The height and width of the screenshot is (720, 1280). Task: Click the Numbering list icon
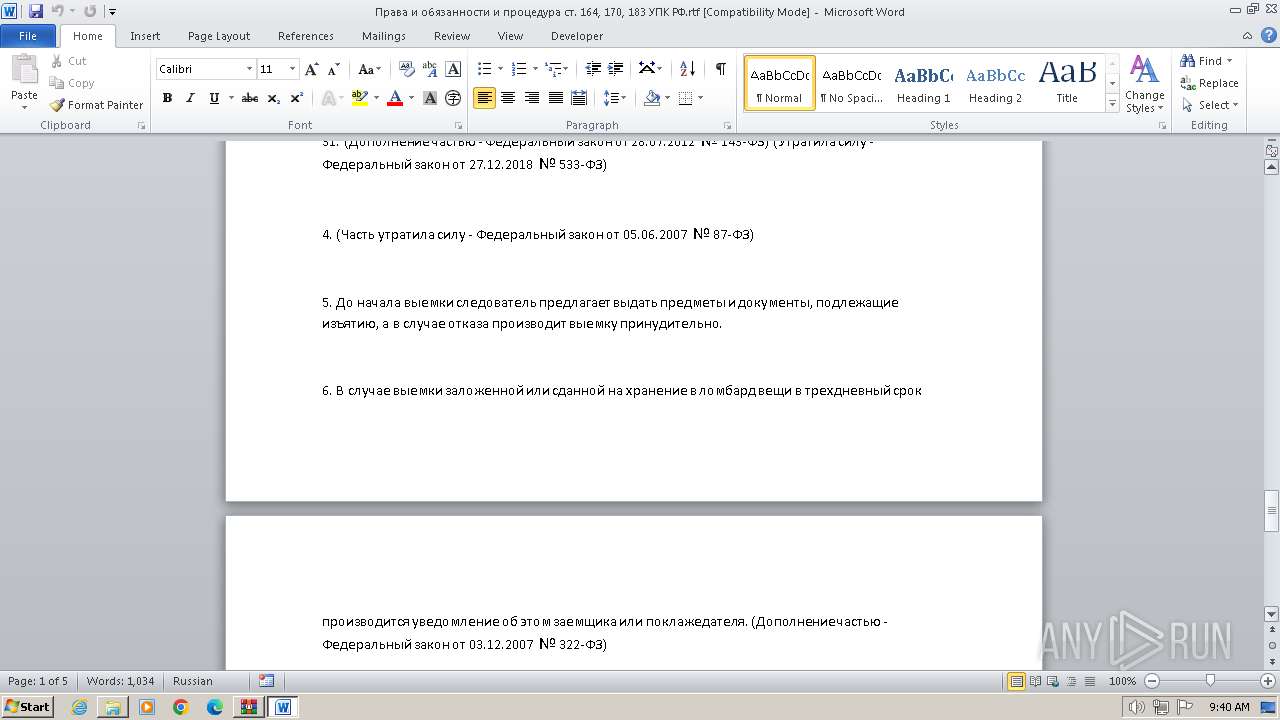click(x=519, y=69)
